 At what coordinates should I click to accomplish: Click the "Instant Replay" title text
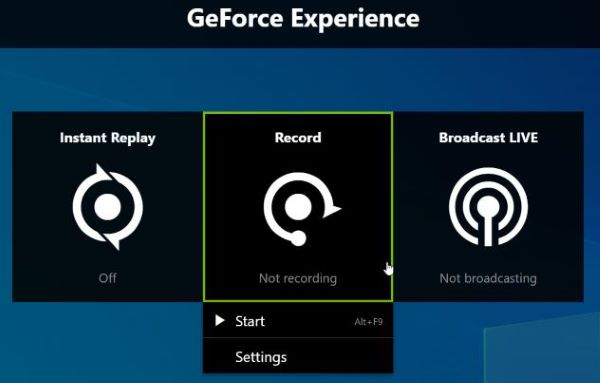tap(108, 138)
